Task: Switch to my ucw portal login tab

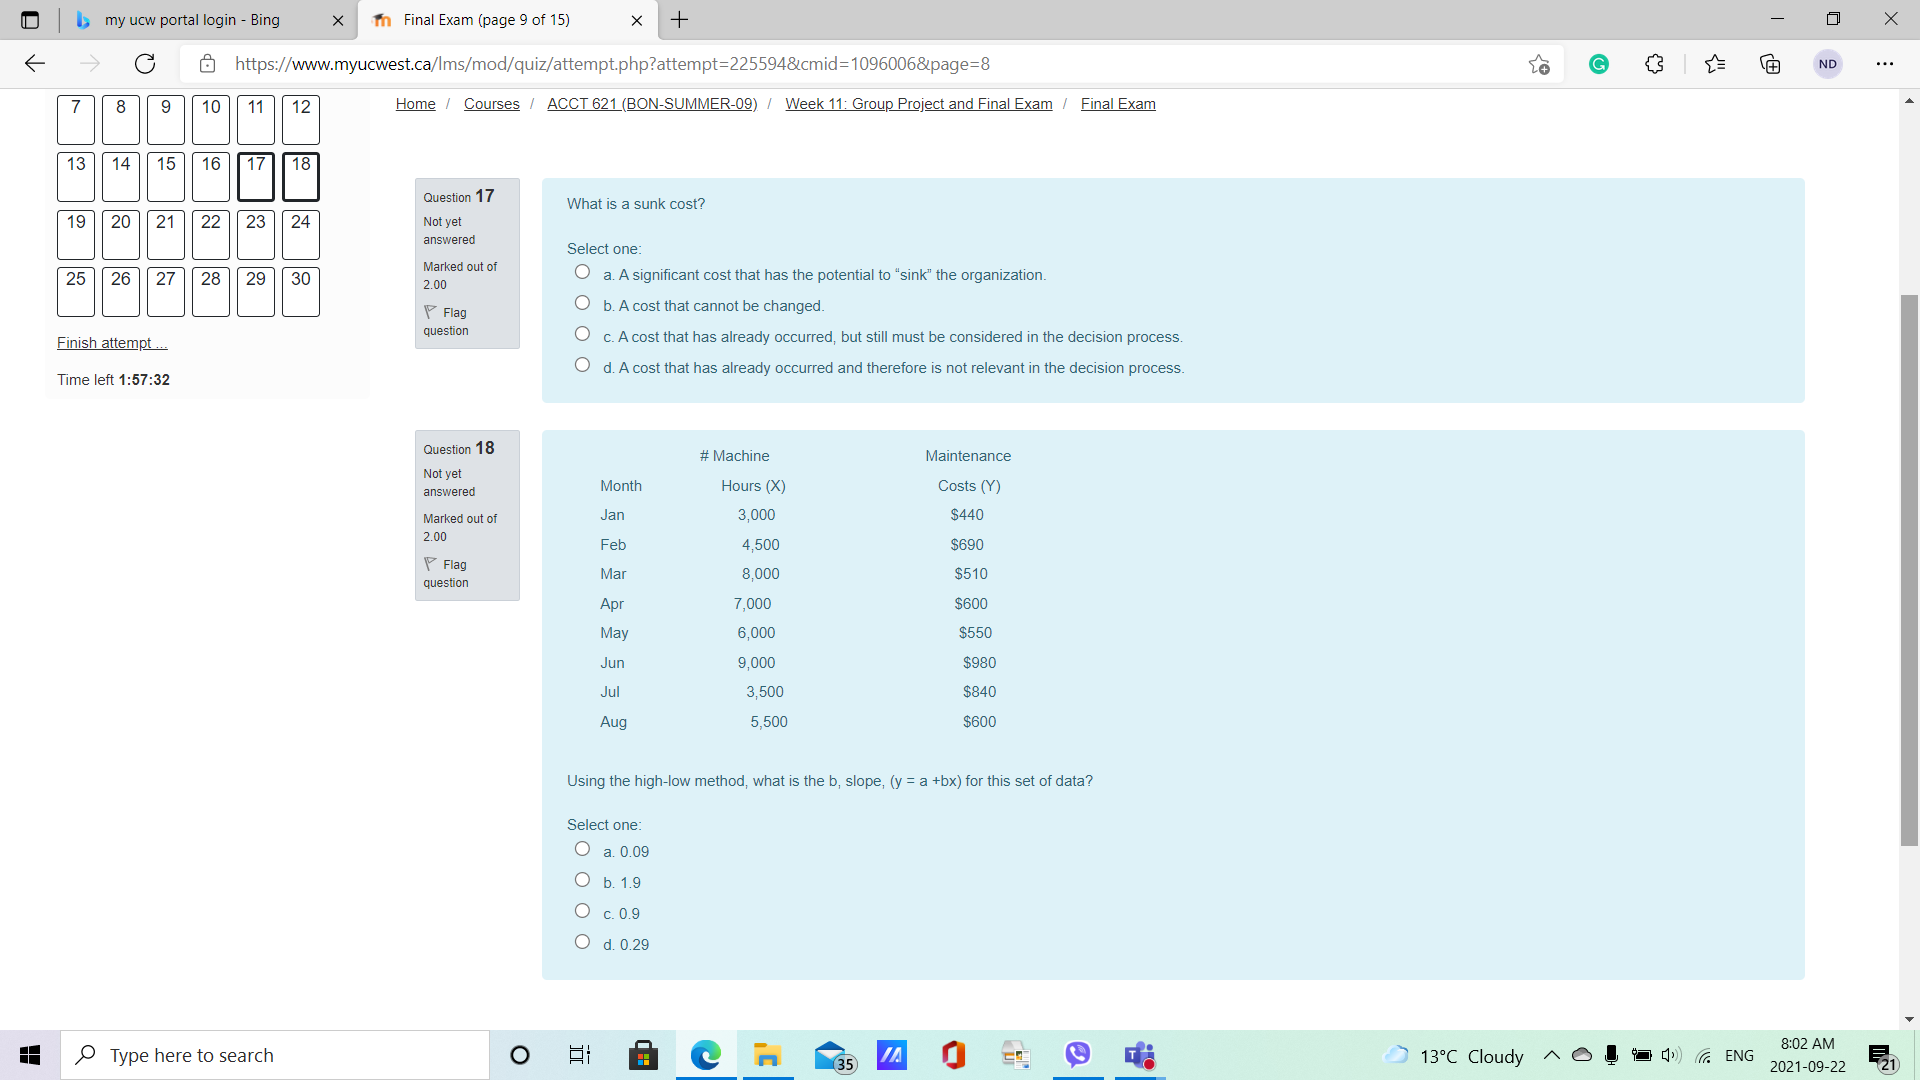Action: pos(192,20)
